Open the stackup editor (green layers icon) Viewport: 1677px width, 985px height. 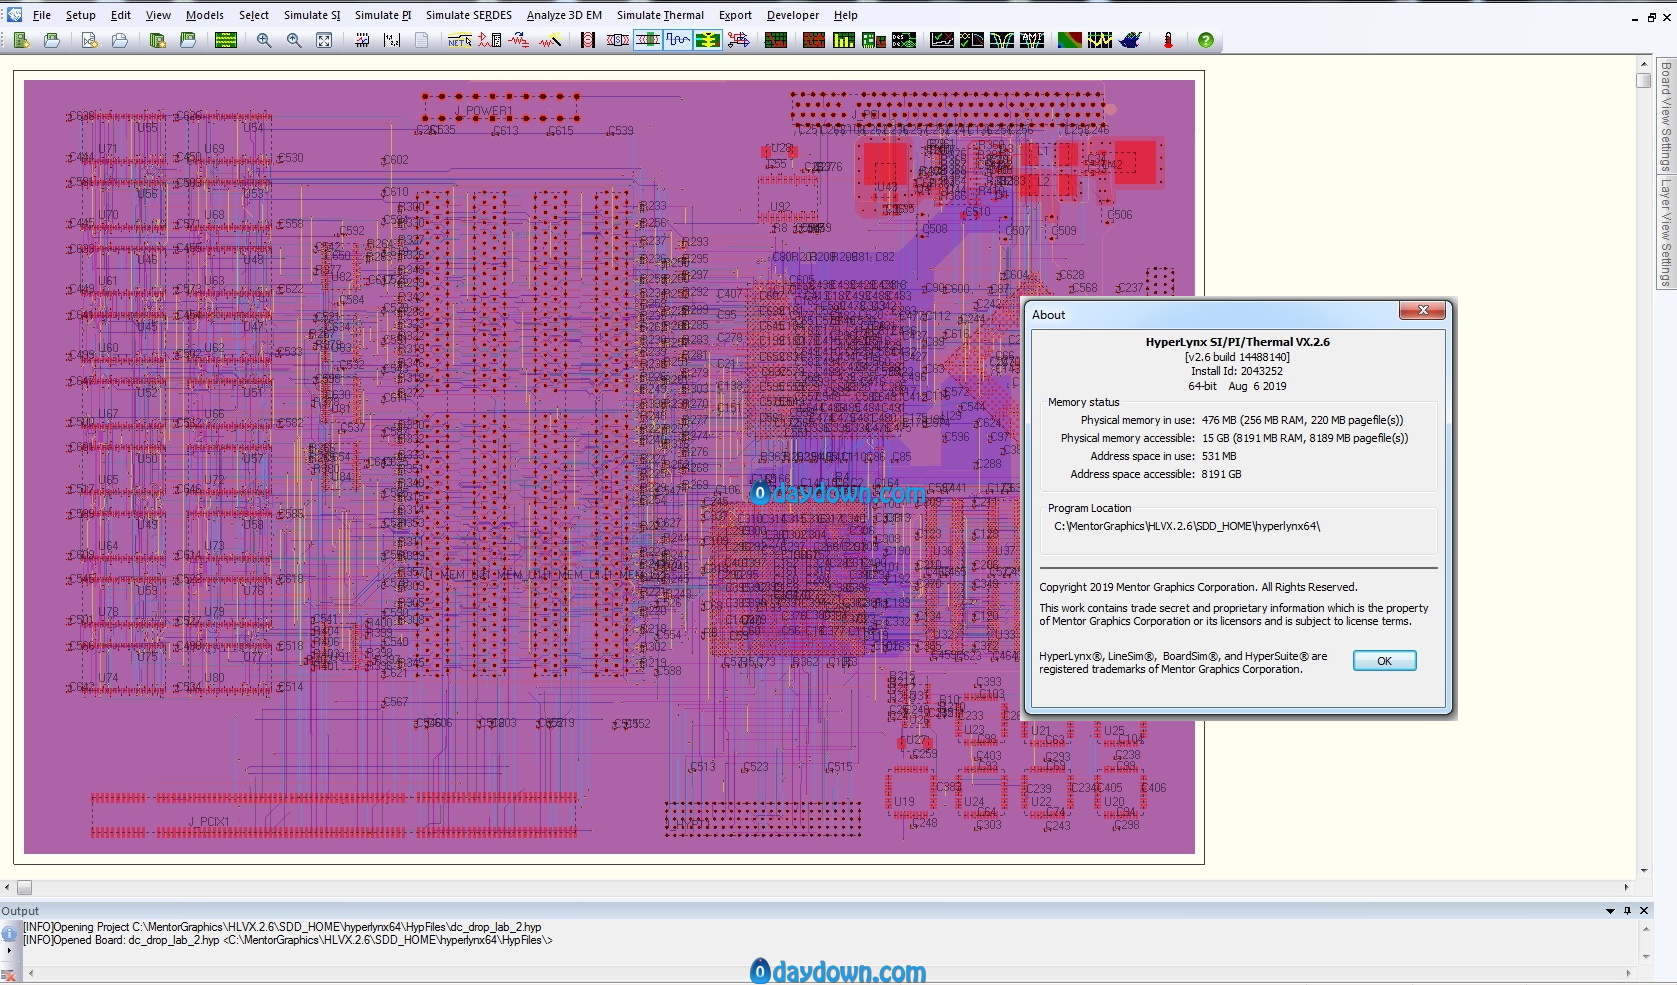tap(226, 40)
